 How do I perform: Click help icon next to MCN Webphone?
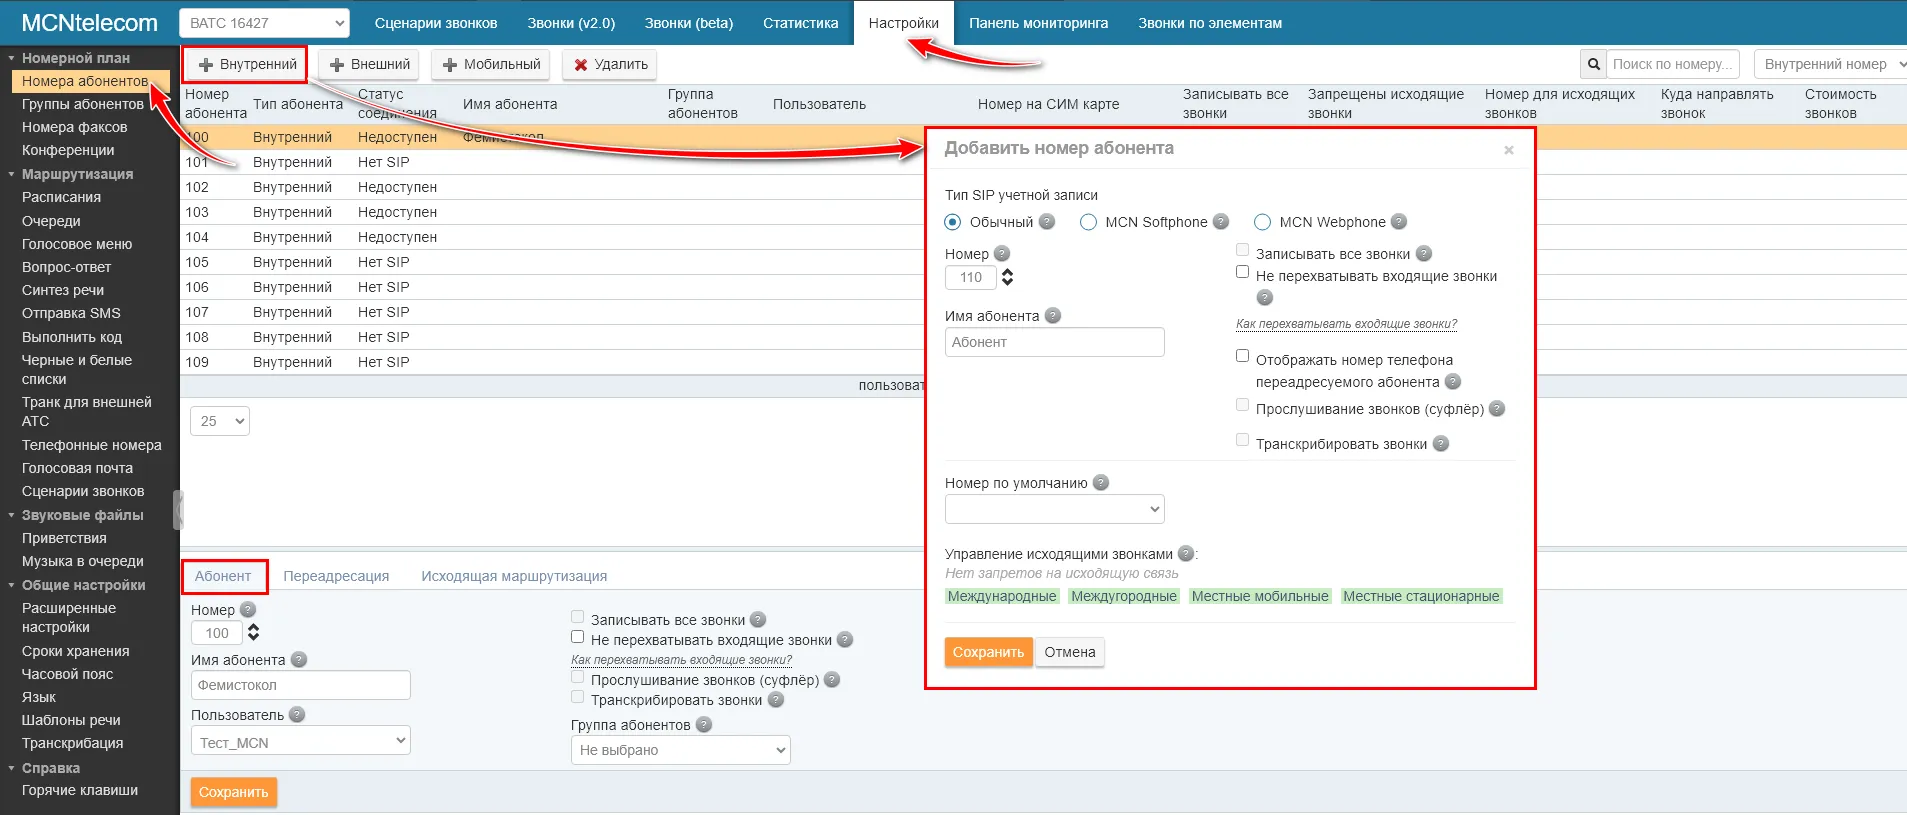[1399, 222]
